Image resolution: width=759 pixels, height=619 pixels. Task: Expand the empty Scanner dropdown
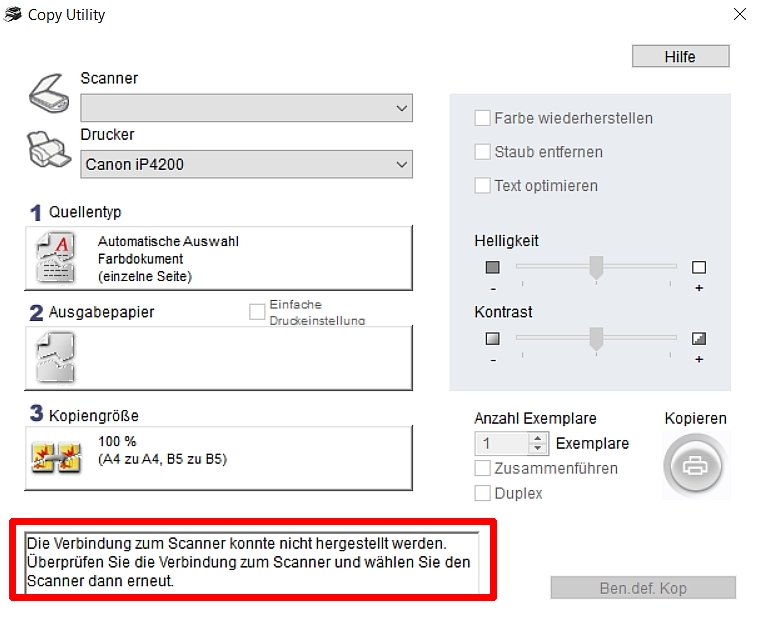point(246,108)
